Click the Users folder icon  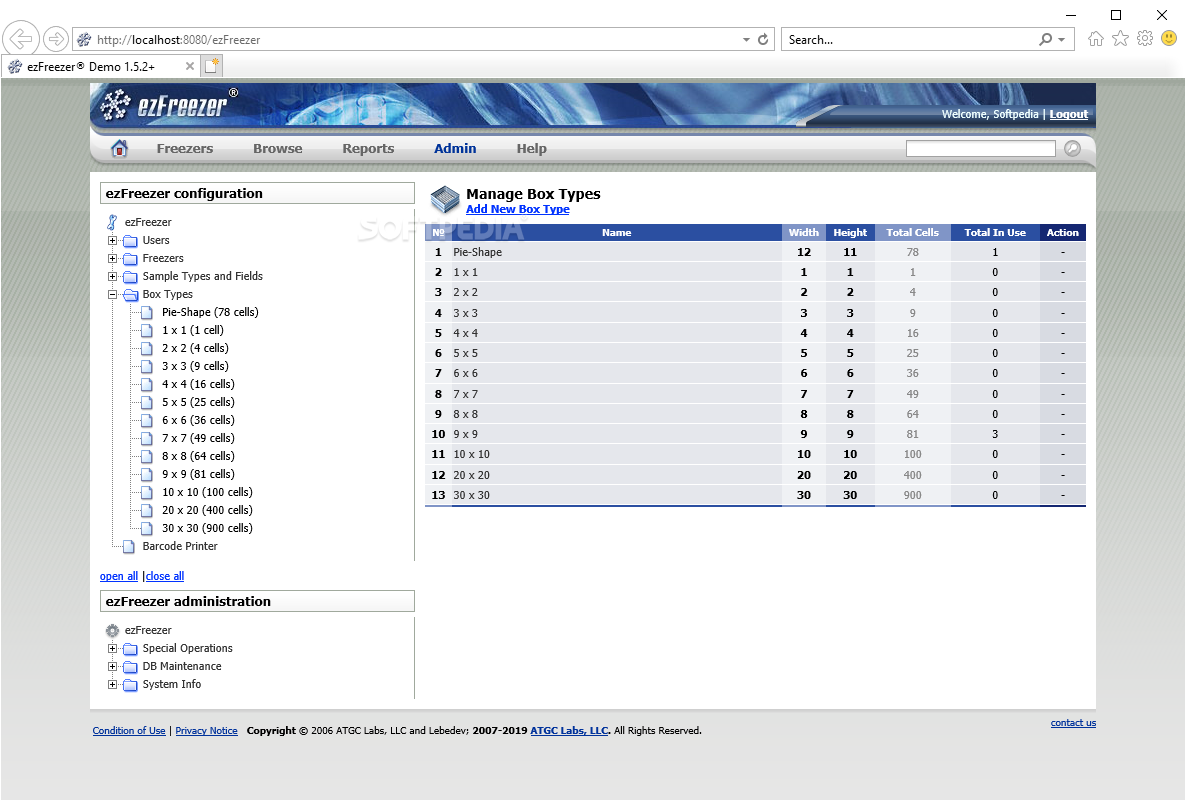(130, 241)
